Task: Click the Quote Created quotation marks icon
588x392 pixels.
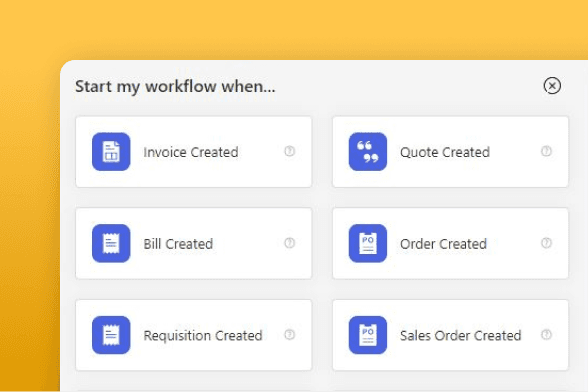Action: tap(368, 152)
